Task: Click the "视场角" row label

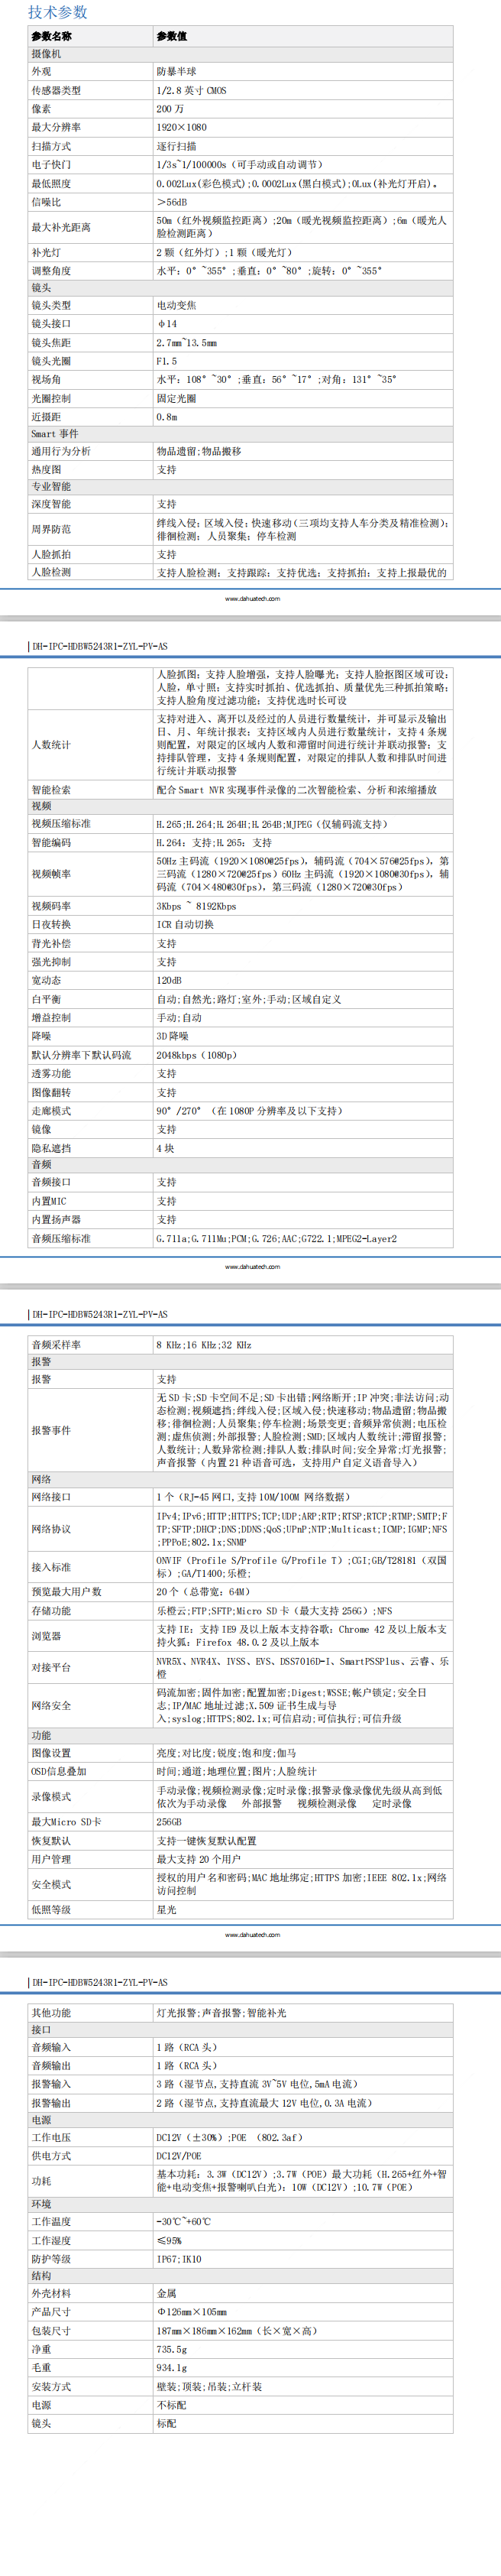Action: click(46, 380)
